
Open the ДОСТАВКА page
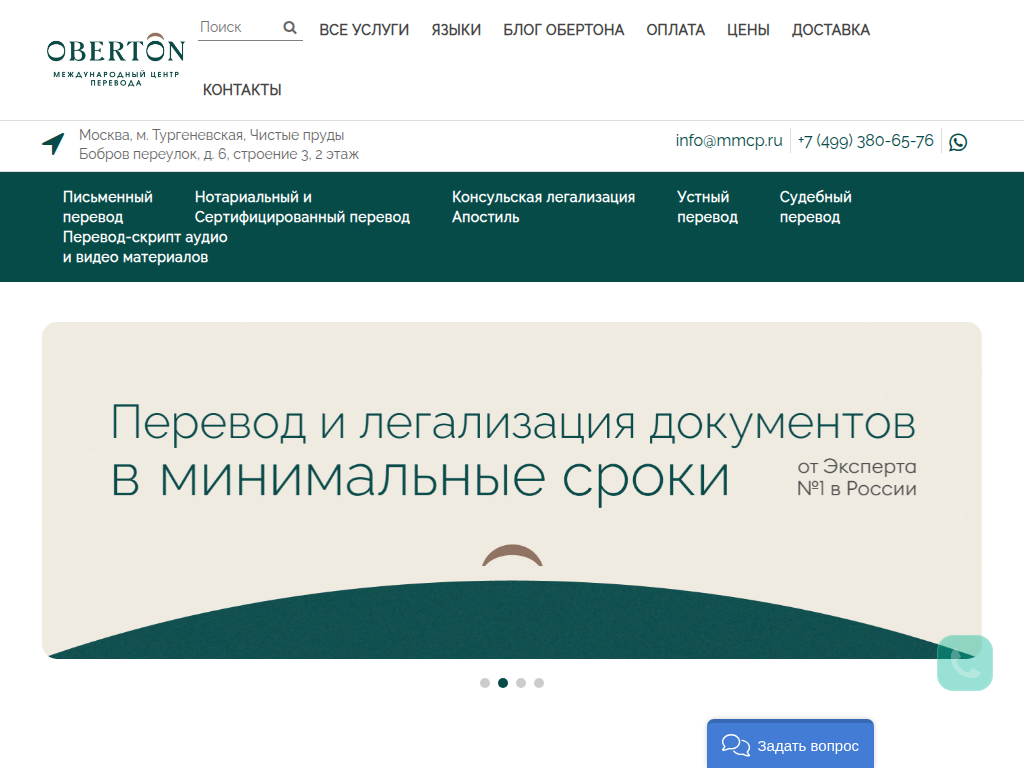[x=830, y=29]
